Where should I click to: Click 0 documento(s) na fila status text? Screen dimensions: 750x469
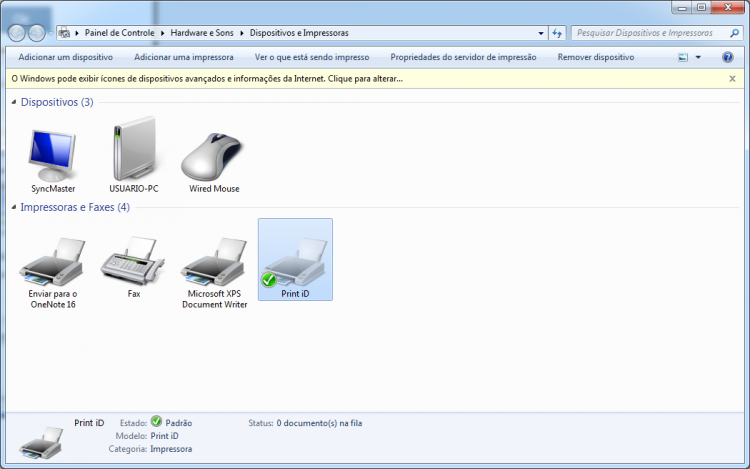[x=319, y=423]
